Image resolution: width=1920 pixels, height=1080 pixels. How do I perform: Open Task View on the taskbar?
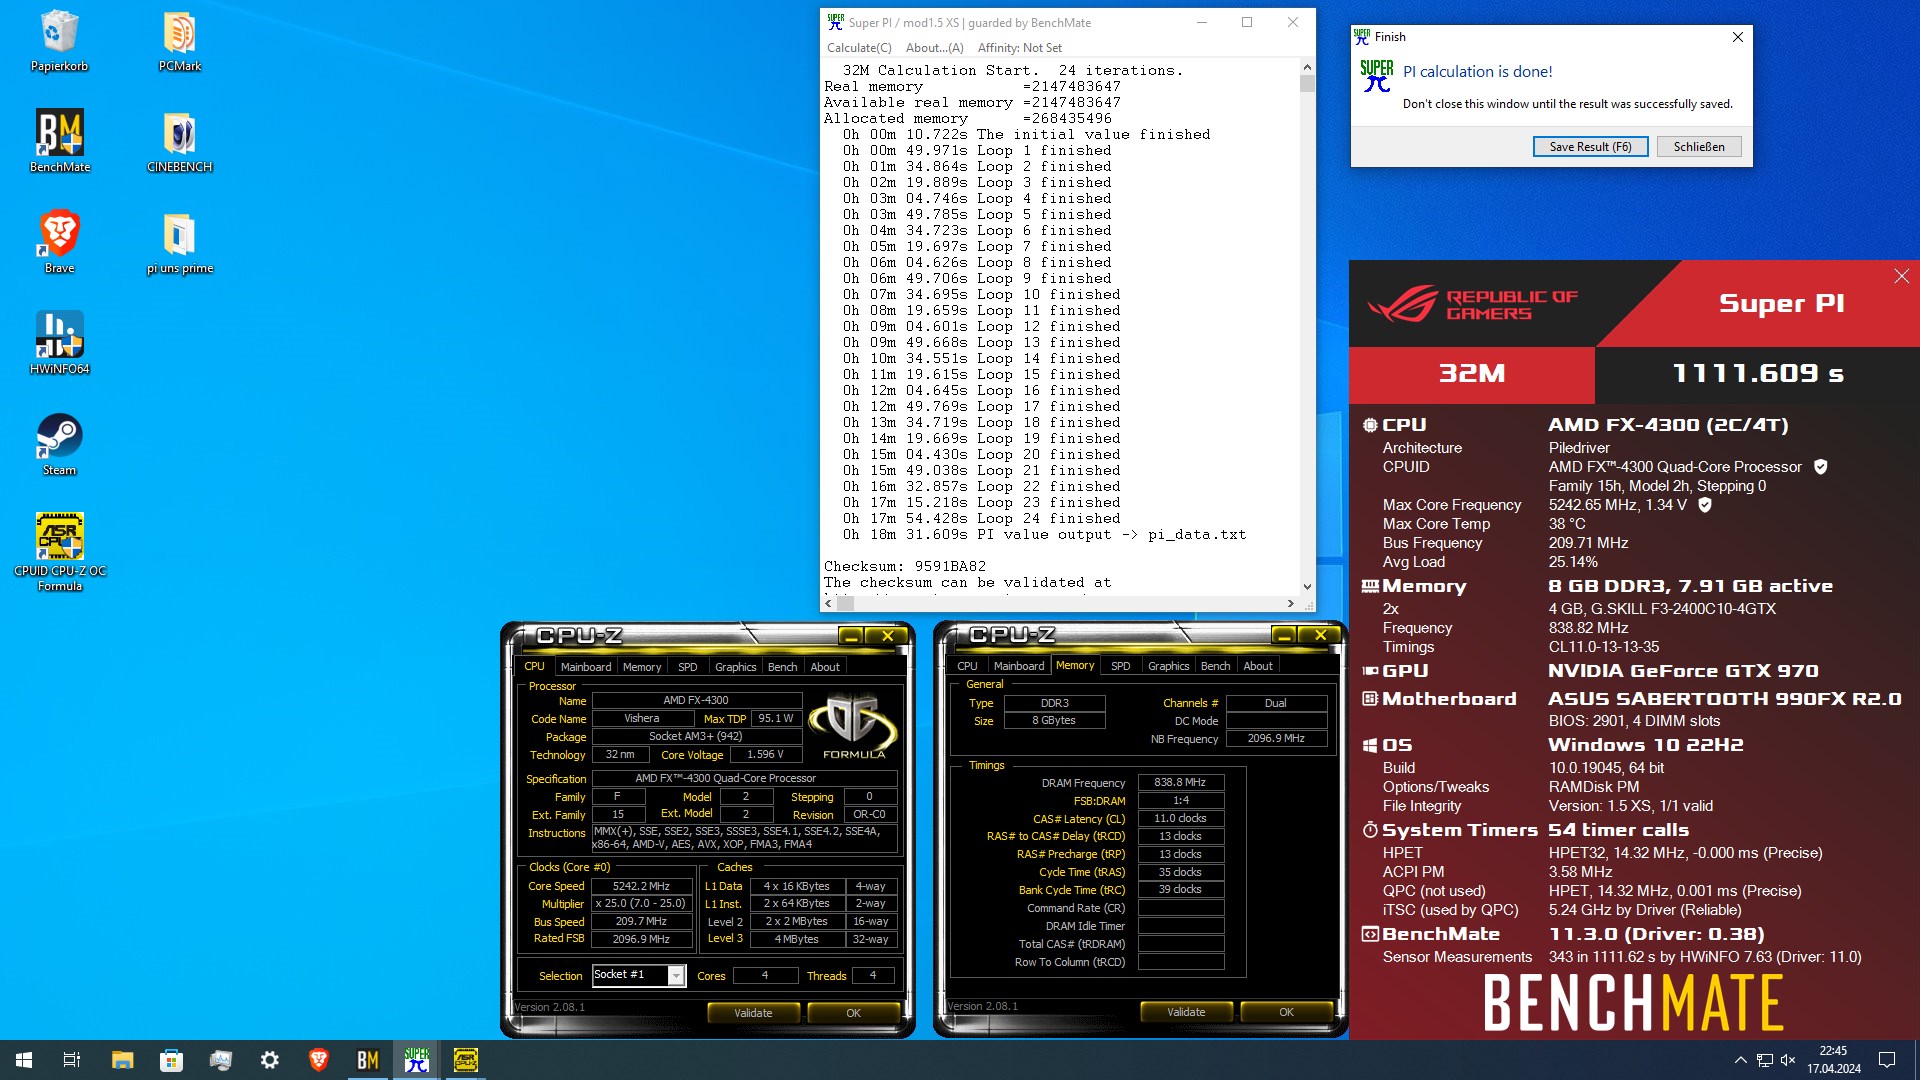coord(72,1060)
